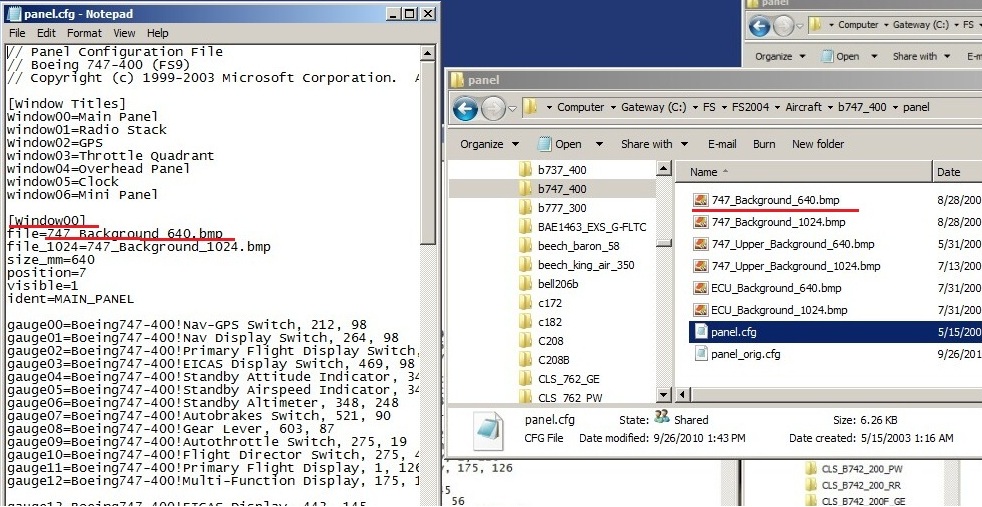Screen dimensions: 982x507
Task: Open the Edit menu in Notepad
Action: pyautogui.click(x=46, y=33)
